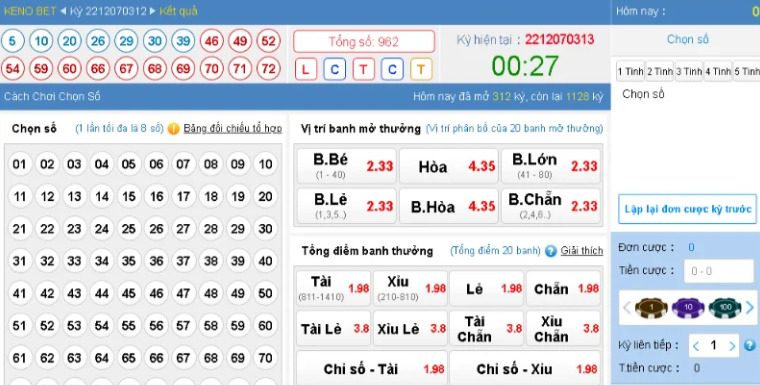Switch to 5 Tinh tab
The image size is (760, 385).
tap(746, 72)
